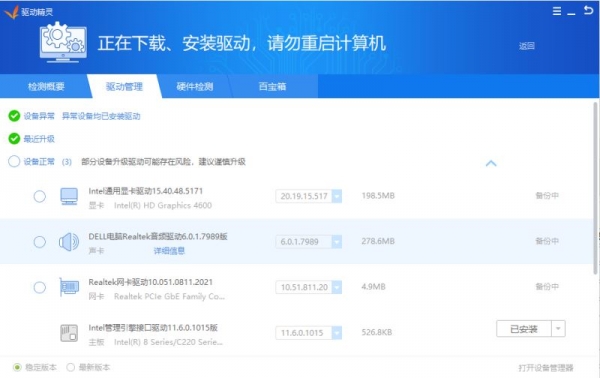
Task: Click the Intel管理引擎接口驱动11.6.0.1015版 title text
Action: click(153, 327)
